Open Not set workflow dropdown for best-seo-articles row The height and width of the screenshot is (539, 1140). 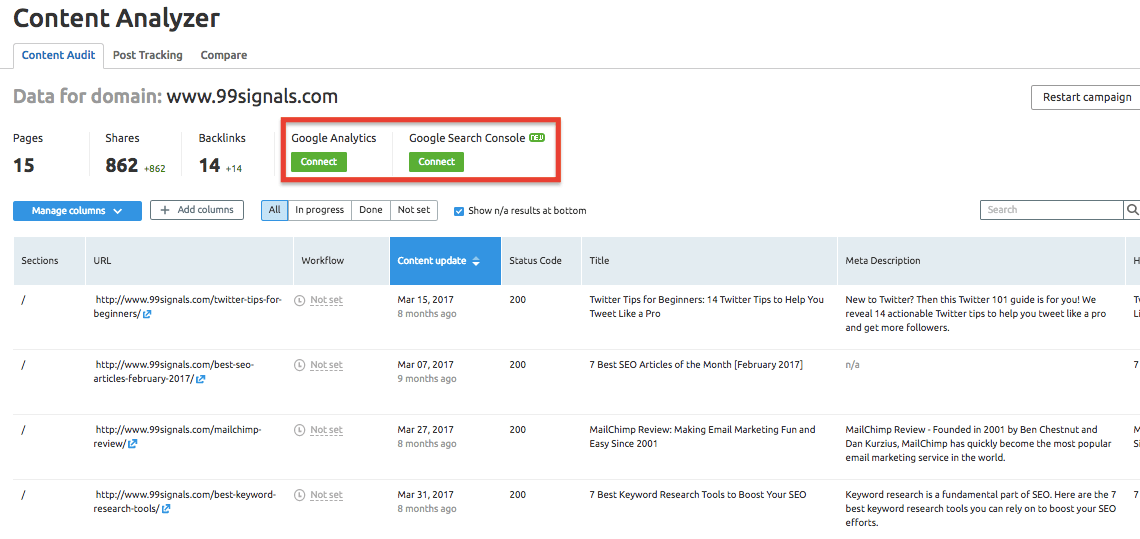coord(326,366)
